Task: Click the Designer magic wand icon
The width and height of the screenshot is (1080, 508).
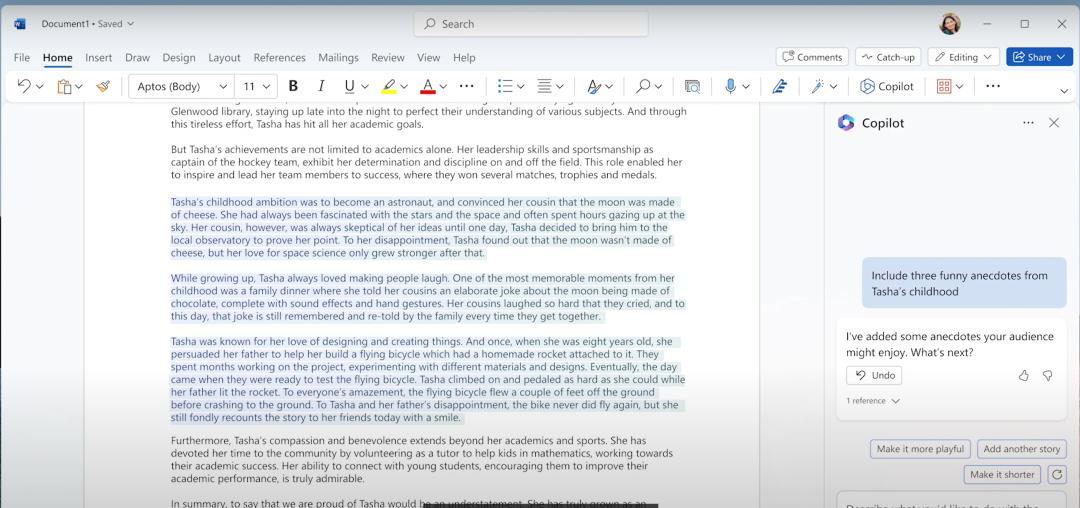Action: tap(818, 86)
